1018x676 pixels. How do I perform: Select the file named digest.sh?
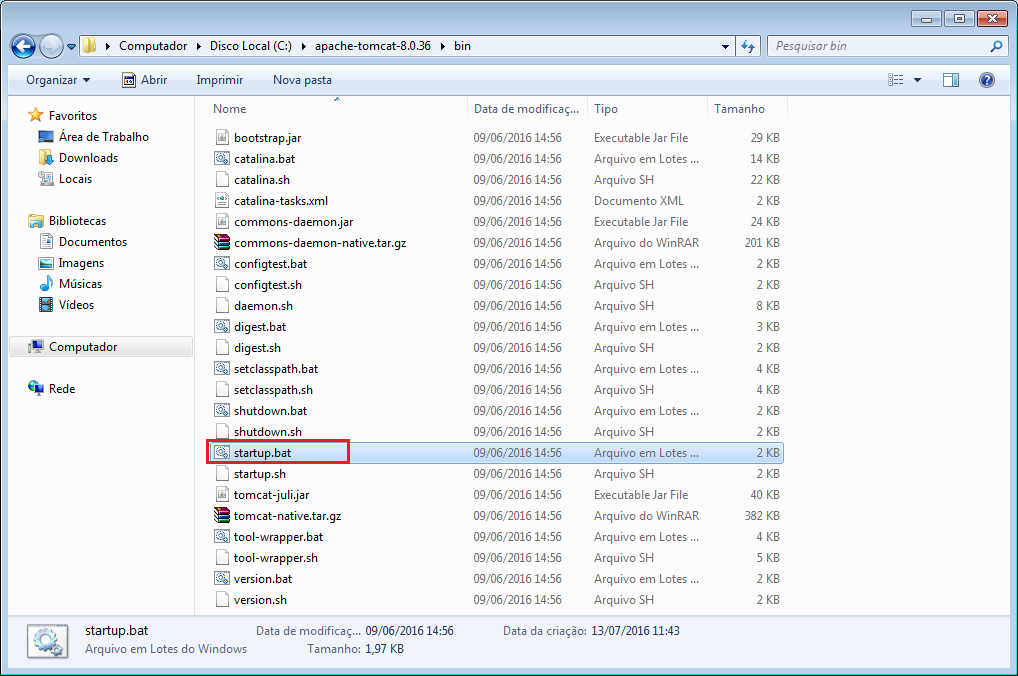pyautogui.click(x=257, y=348)
